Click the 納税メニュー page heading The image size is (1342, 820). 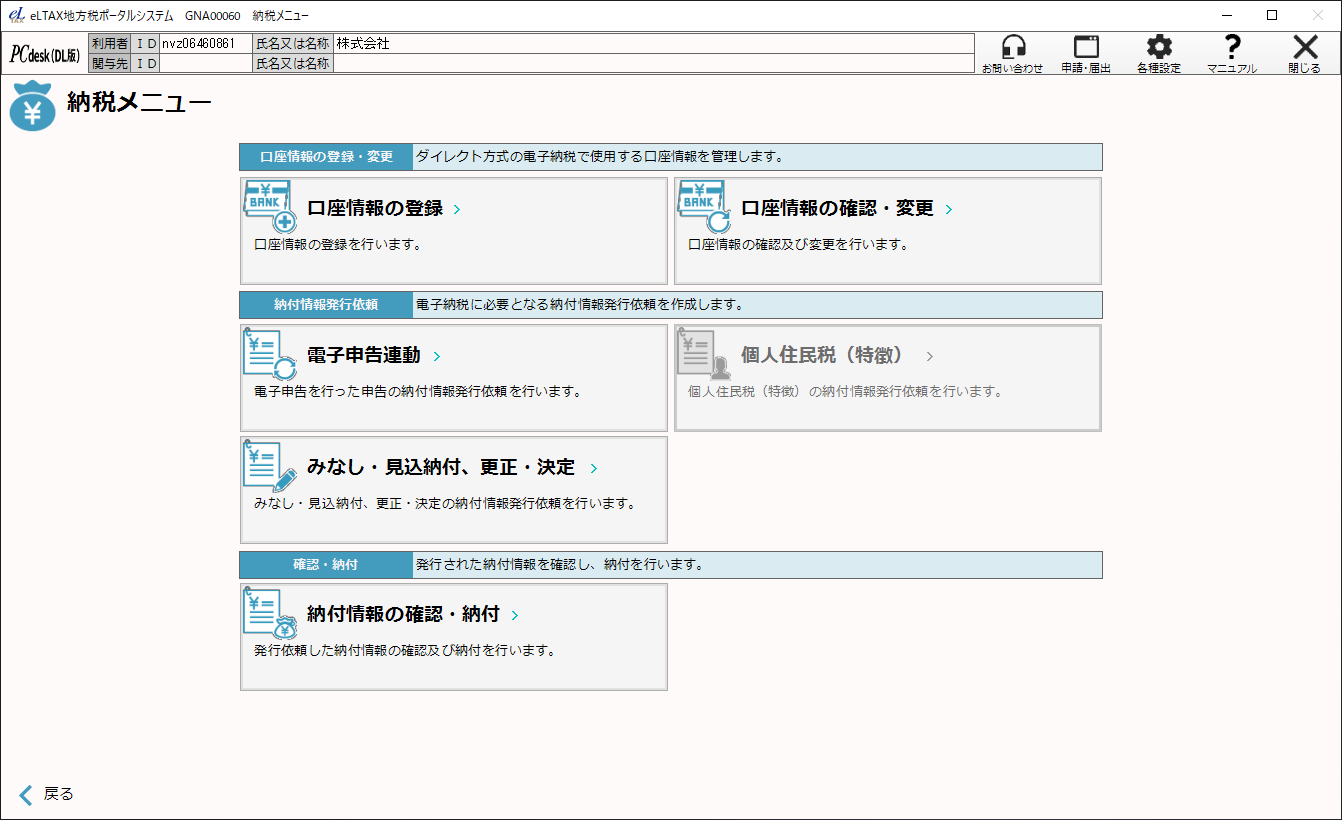(139, 102)
